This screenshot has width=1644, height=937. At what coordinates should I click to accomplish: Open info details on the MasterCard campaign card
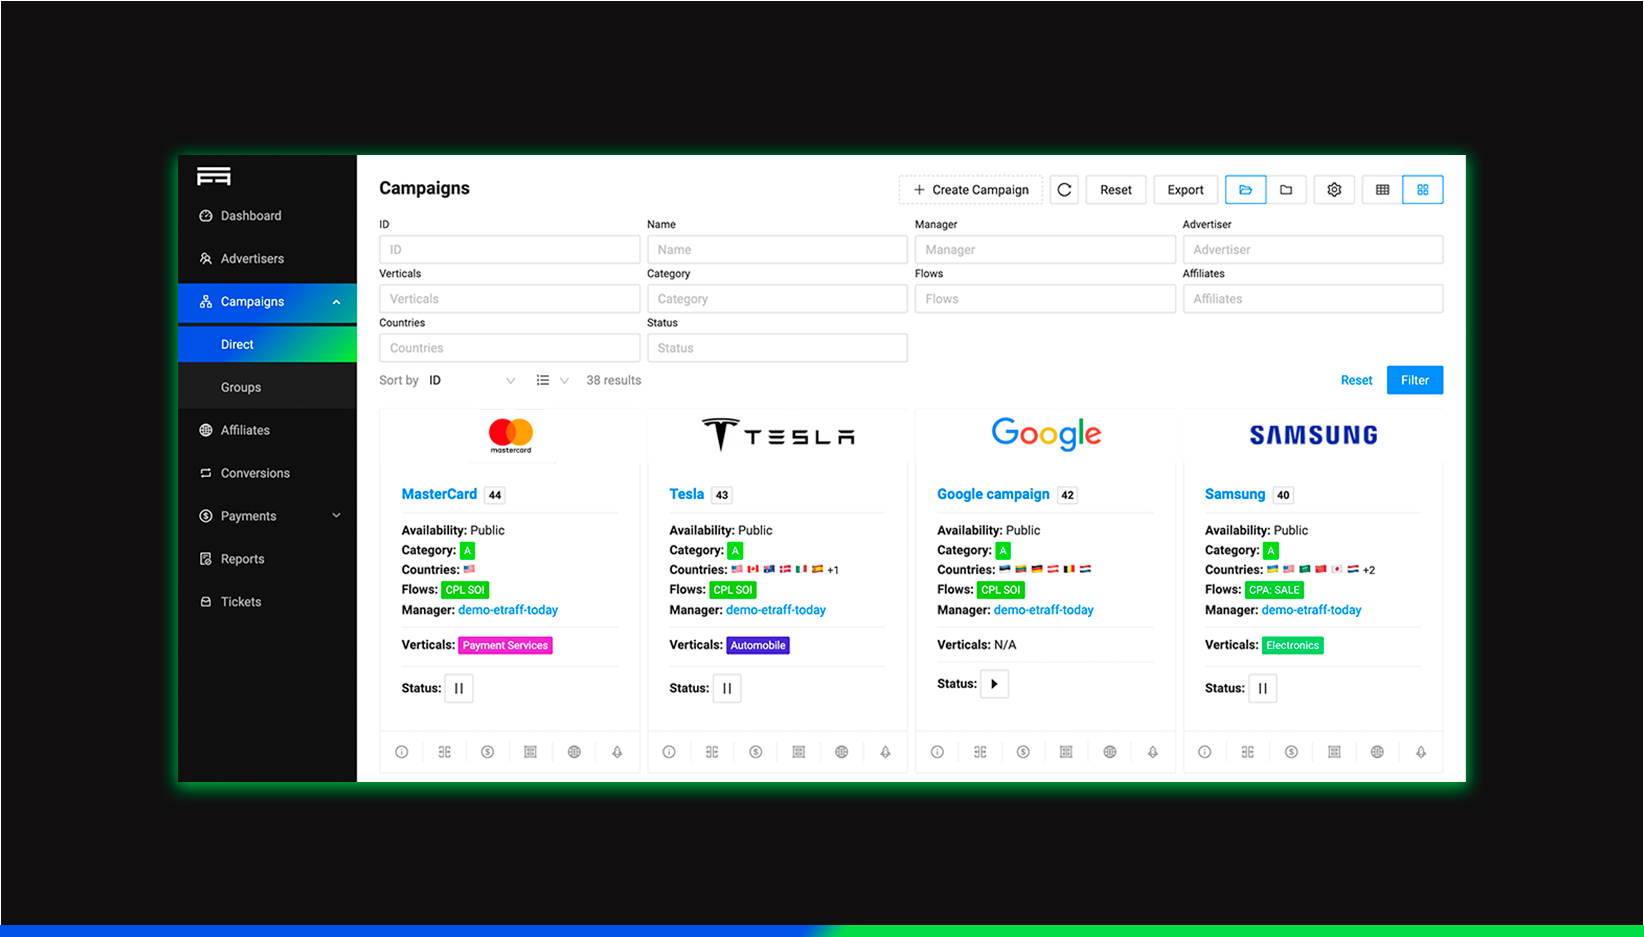(401, 751)
